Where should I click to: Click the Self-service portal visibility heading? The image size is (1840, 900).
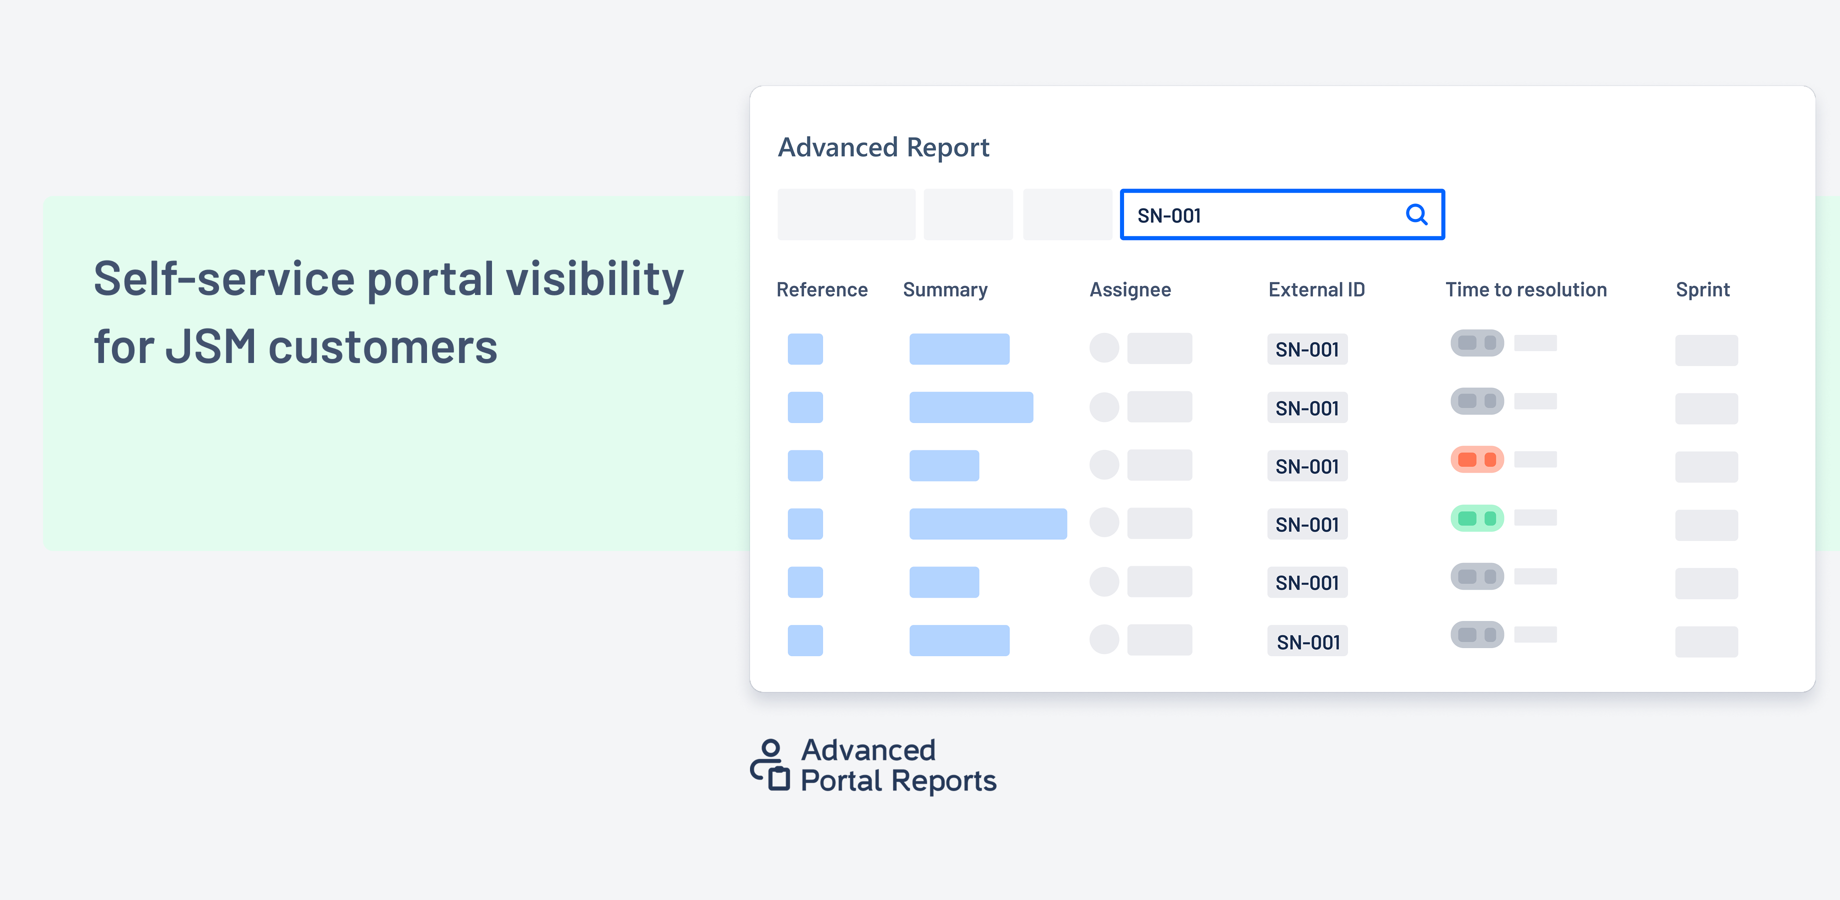click(389, 311)
